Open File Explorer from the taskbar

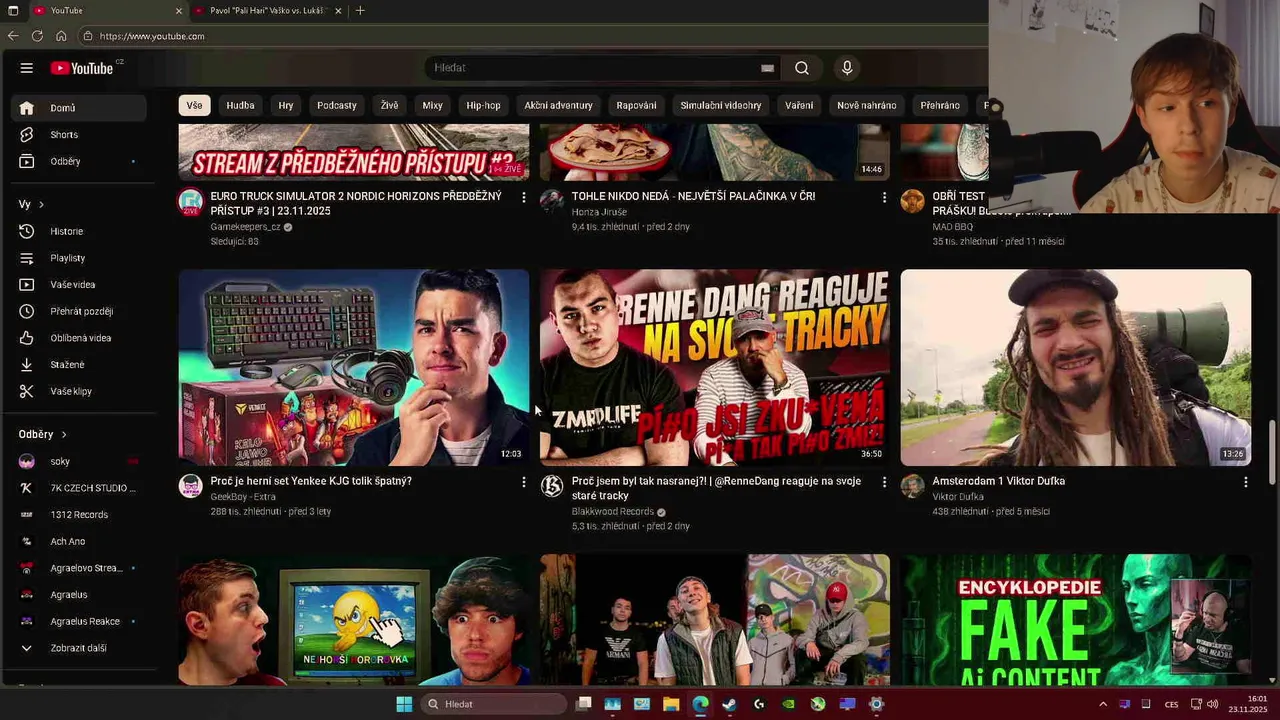click(x=671, y=704)
